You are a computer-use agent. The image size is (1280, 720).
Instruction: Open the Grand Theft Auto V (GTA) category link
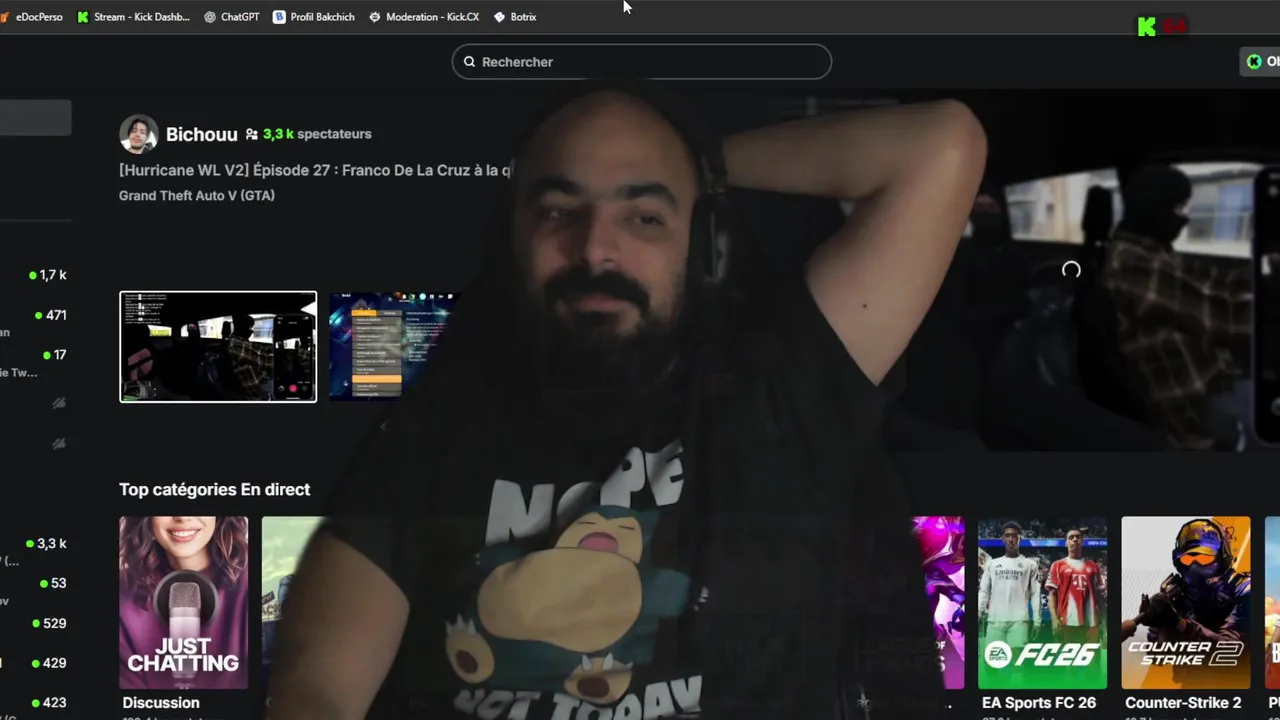197,195
